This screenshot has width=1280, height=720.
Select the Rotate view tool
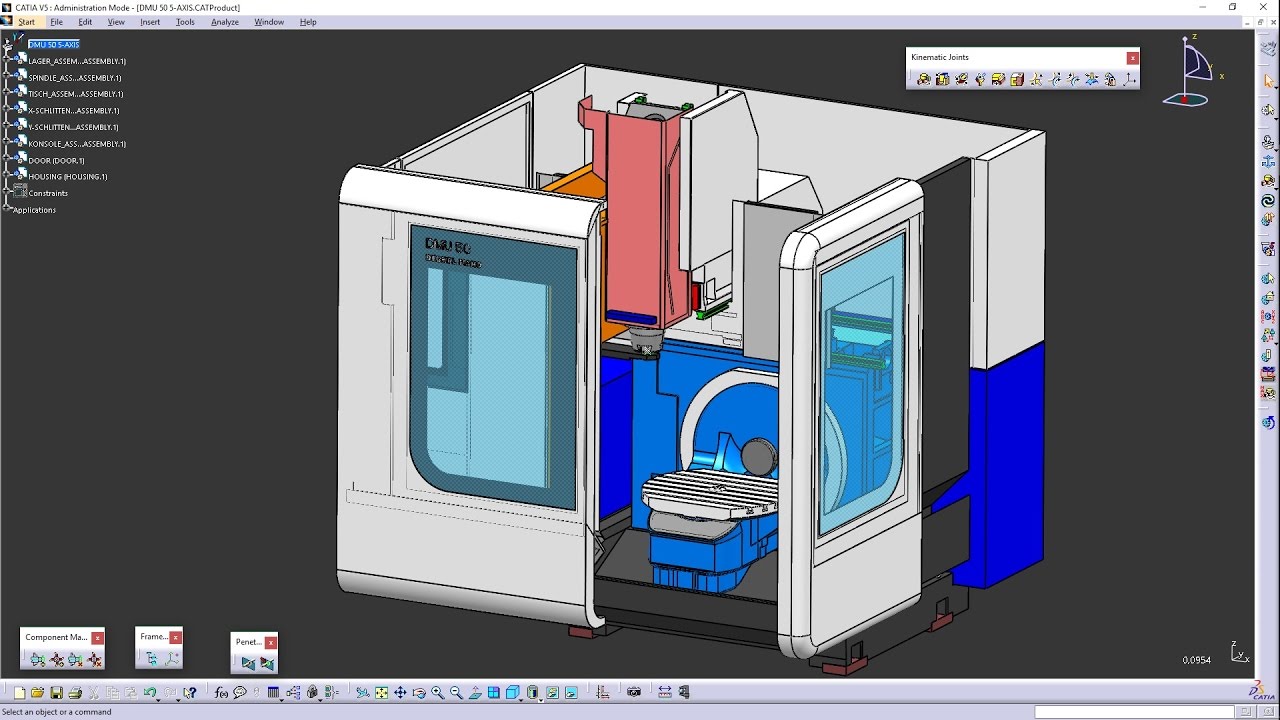[x=418, y=691]
